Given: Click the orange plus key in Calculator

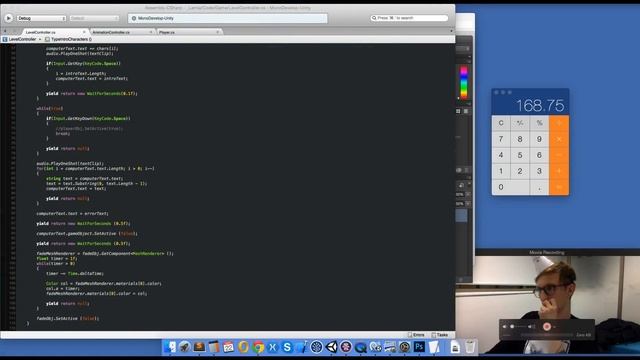Looking at the screenshot, I should coord(559,171).
